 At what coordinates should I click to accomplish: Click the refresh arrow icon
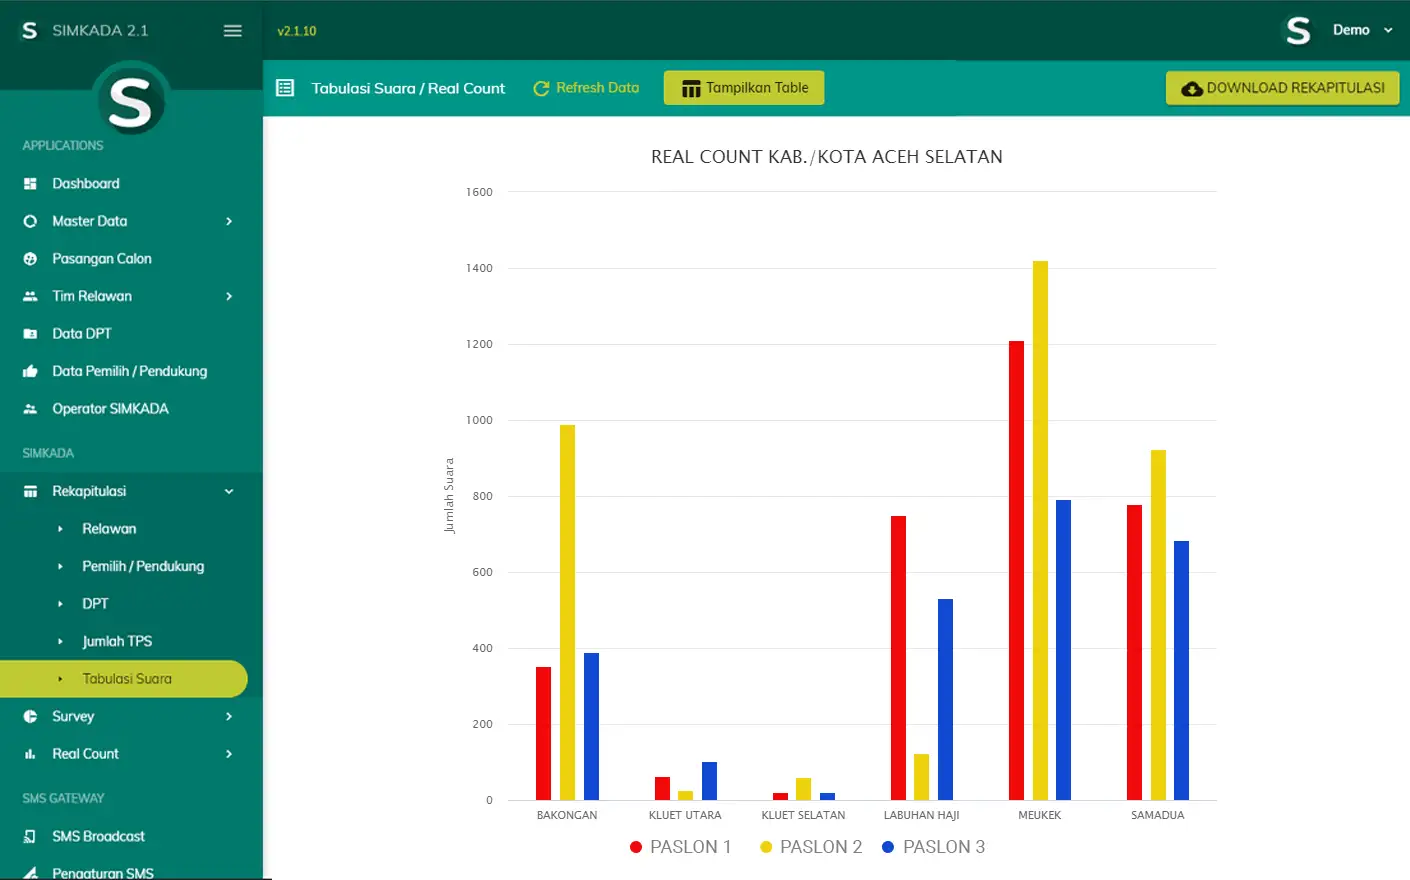tap(541, 88)
